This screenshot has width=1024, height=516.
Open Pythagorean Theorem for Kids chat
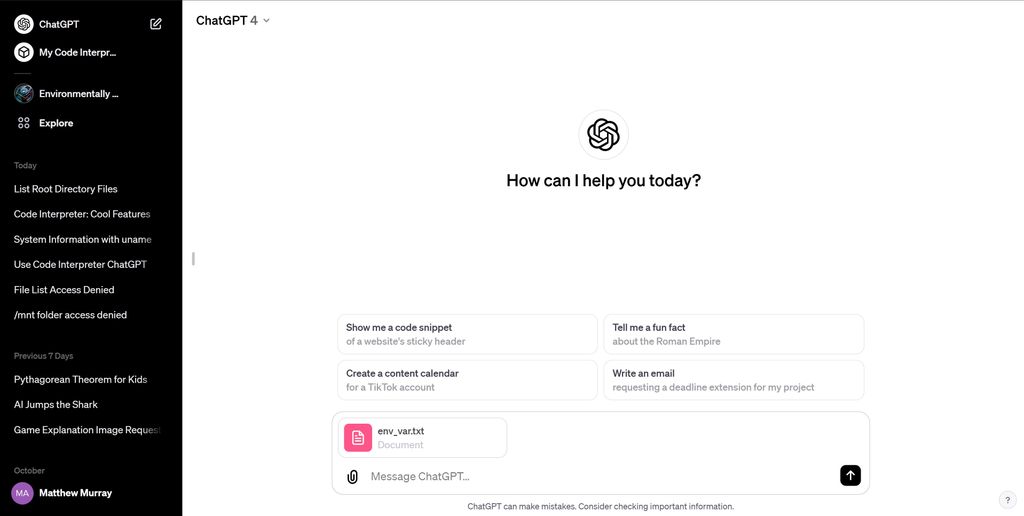80,380
